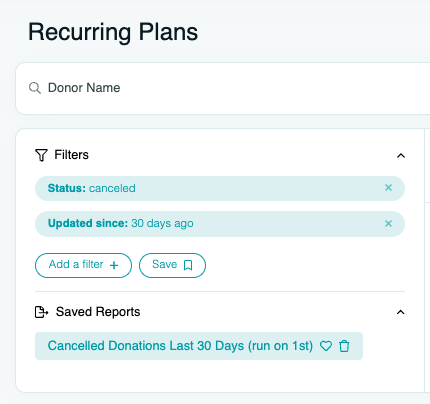Image resolution: width=430 pixels, height=404 pixels.
Task: Click the Save button label
Action: [165, 265]
